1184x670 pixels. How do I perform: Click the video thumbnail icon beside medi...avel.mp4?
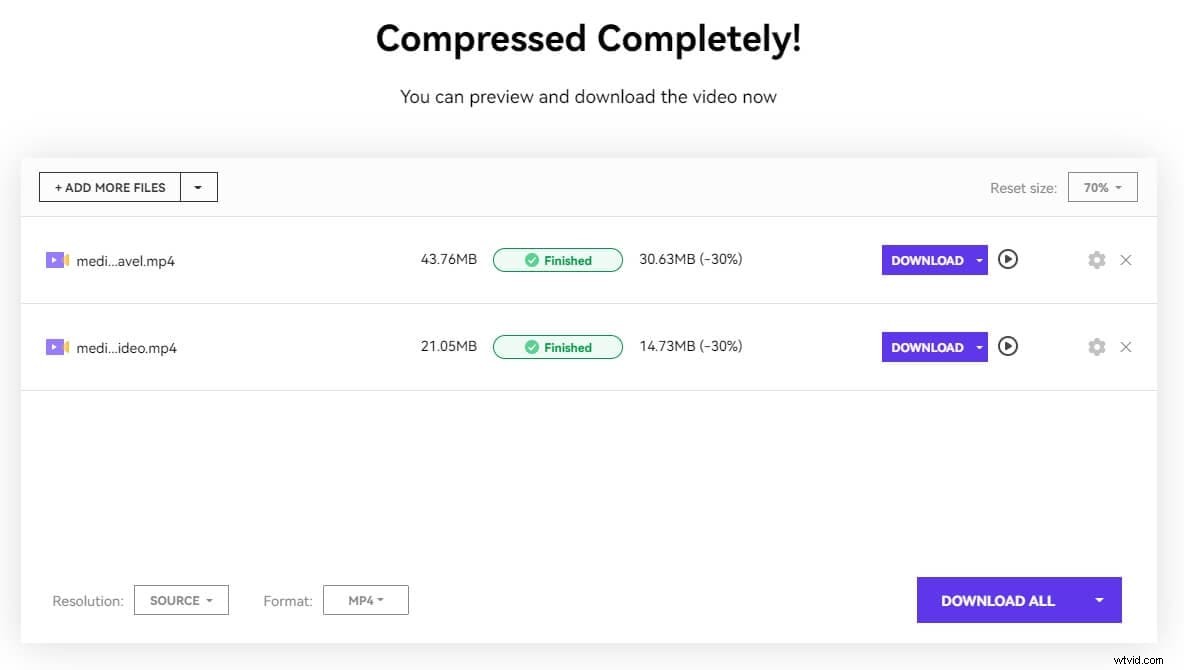(x=58, y=260)
